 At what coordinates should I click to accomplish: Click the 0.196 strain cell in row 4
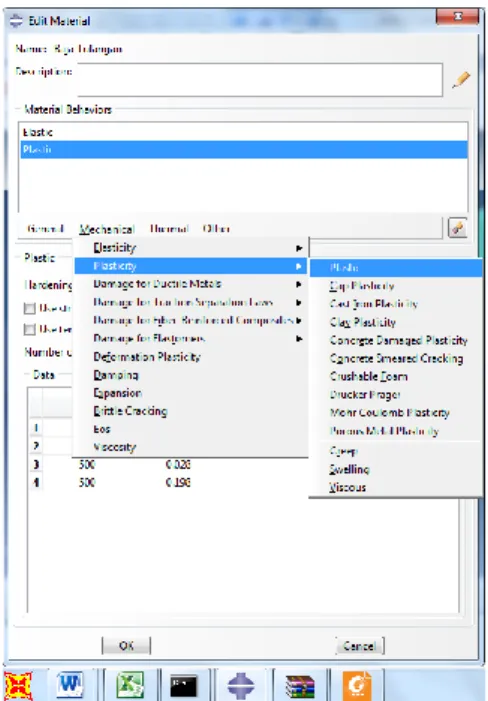tap(178, 483)
